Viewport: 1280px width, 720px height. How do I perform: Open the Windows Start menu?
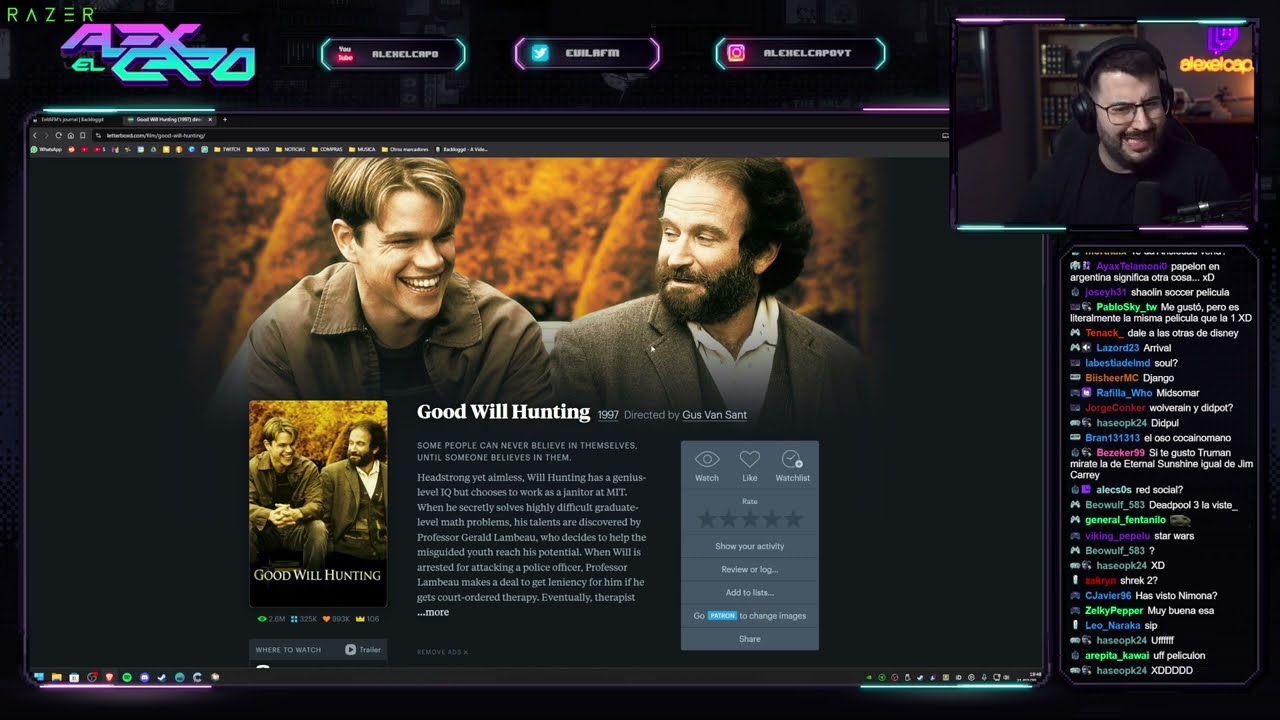click(39, 677)
